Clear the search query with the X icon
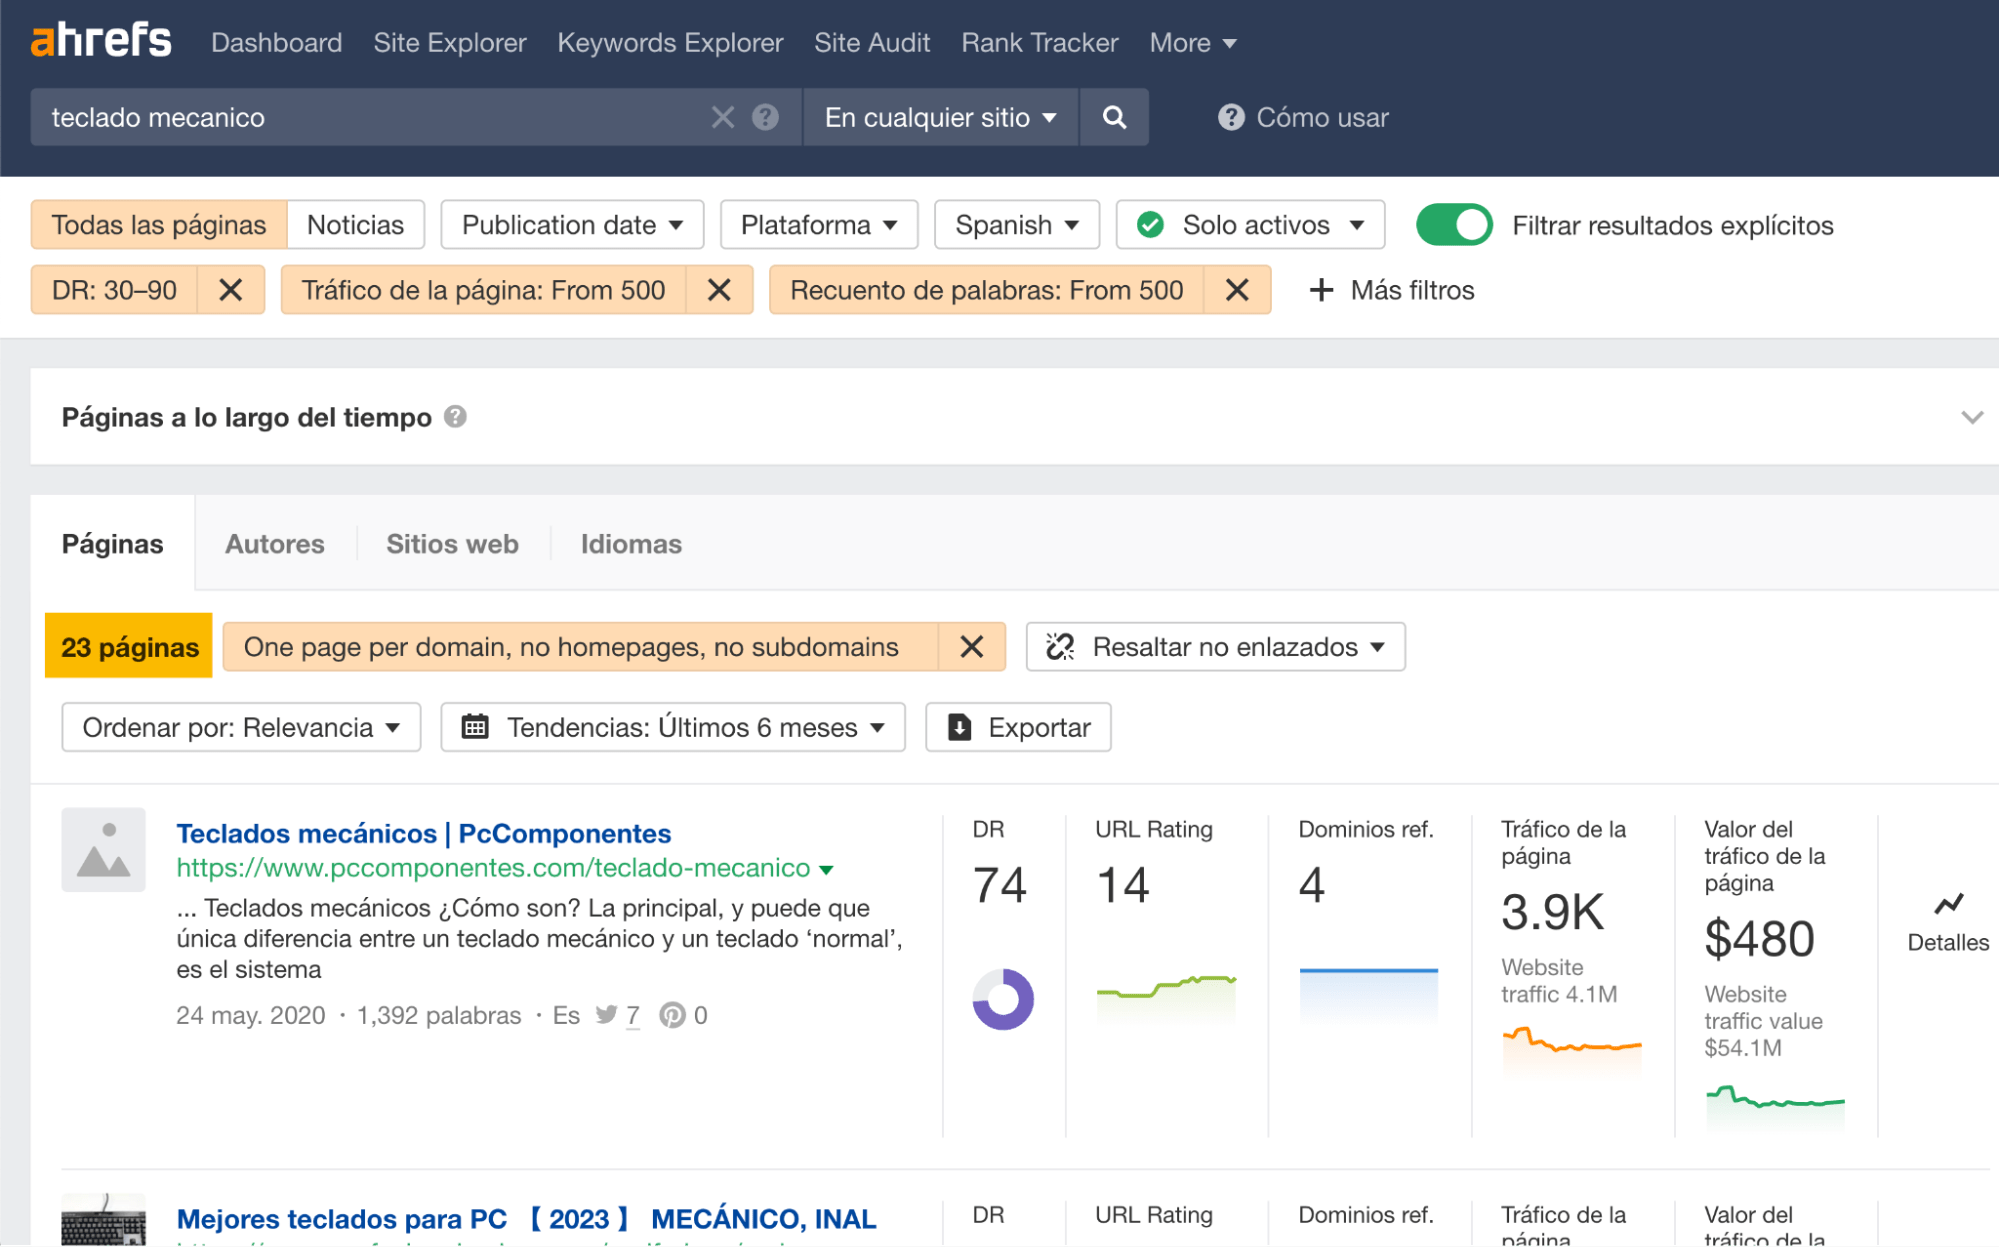Viewport: 1999px width, 1258px height. (722, 117)
